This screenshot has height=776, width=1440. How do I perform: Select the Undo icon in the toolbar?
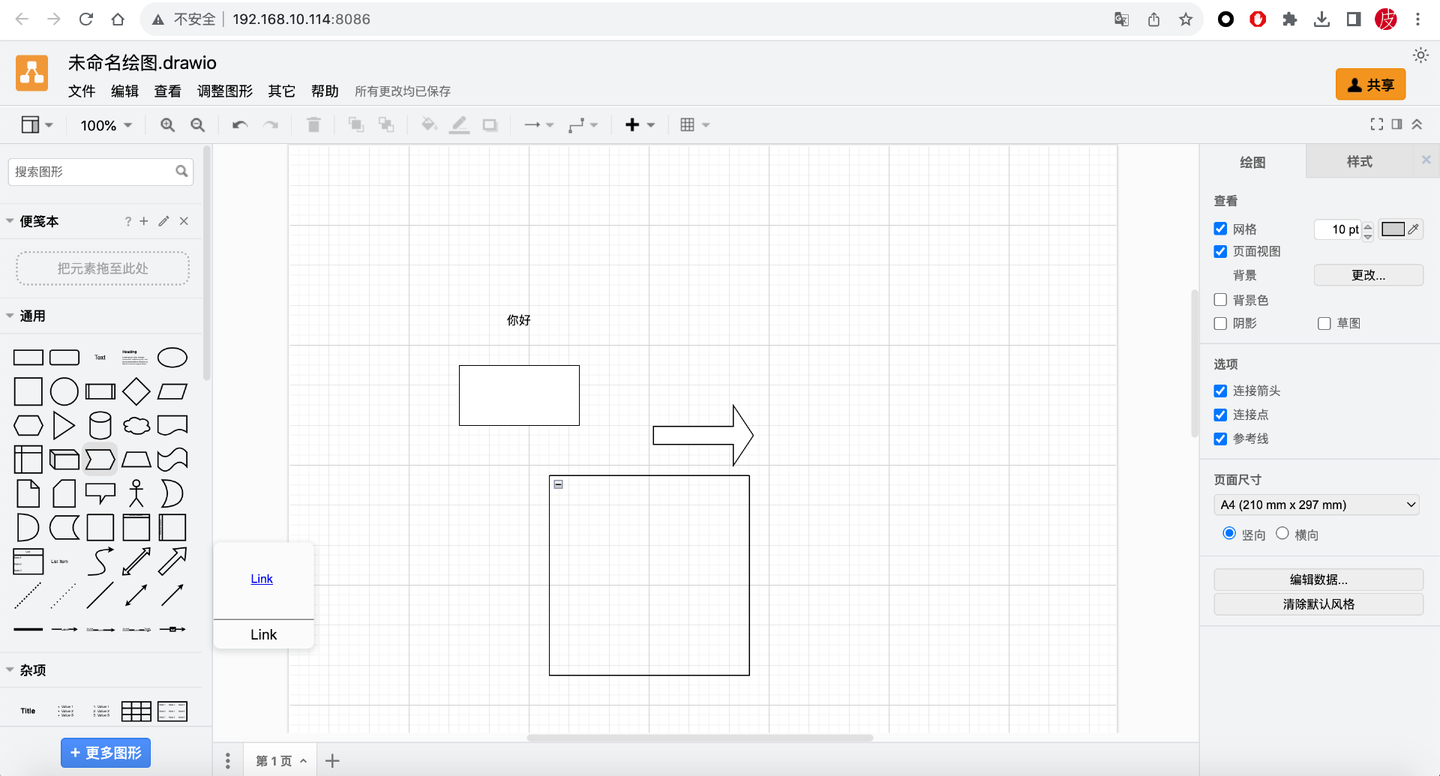coord(240,124)
